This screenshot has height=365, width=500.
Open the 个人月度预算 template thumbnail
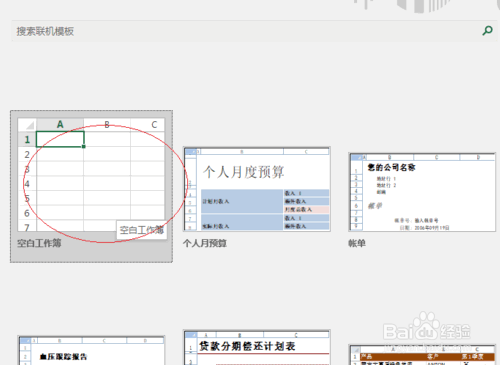pyautogui.click(x=257, y=189)
